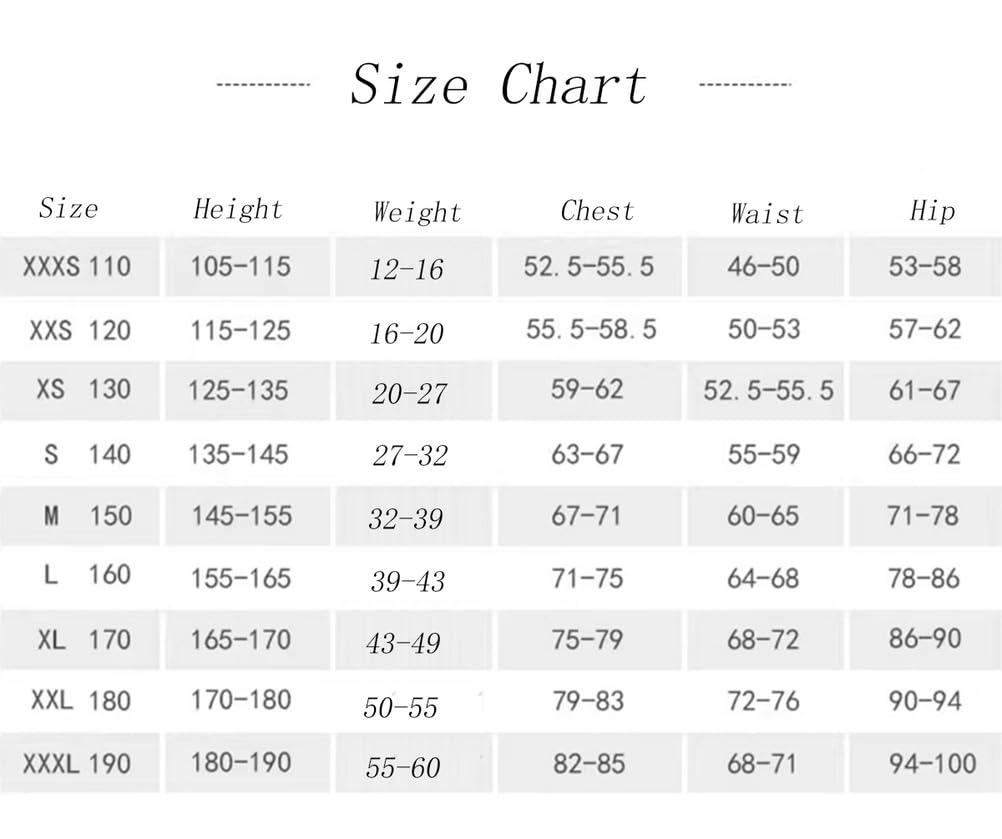Select height value 135-145
This screenshot has height=839, width=1002.
point(238,455)
